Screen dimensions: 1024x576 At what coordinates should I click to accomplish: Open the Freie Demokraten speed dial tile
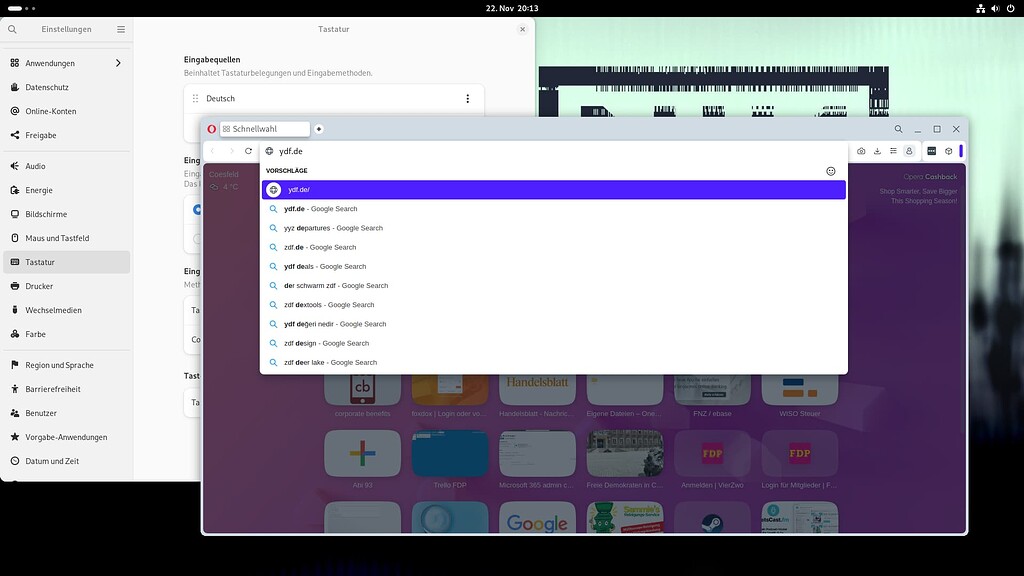tap(625, 453)
